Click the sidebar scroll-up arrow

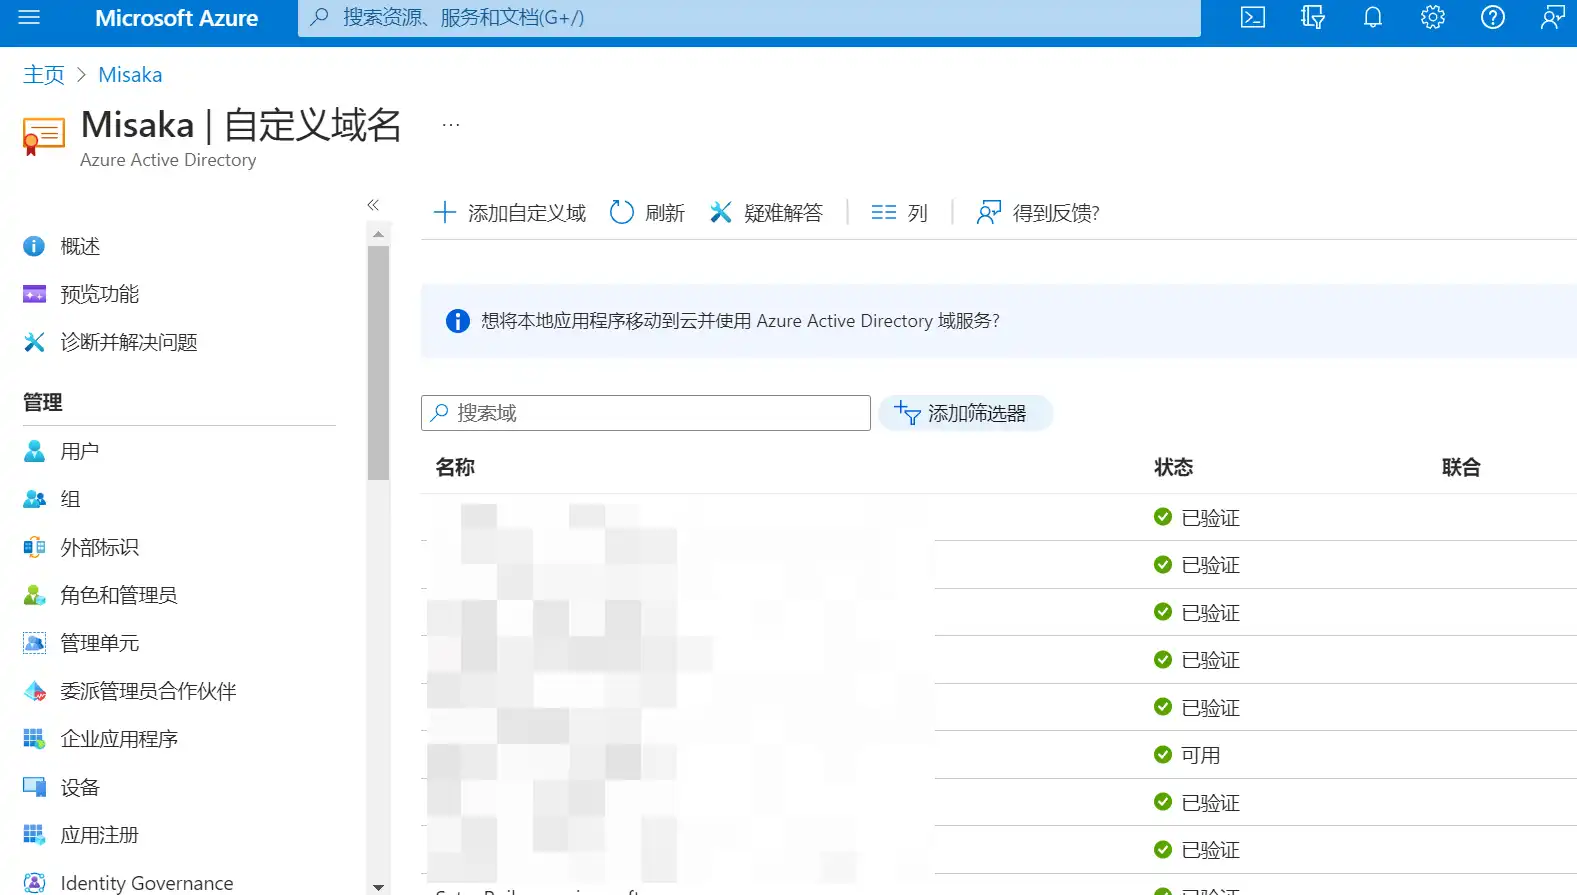point(378,234)
